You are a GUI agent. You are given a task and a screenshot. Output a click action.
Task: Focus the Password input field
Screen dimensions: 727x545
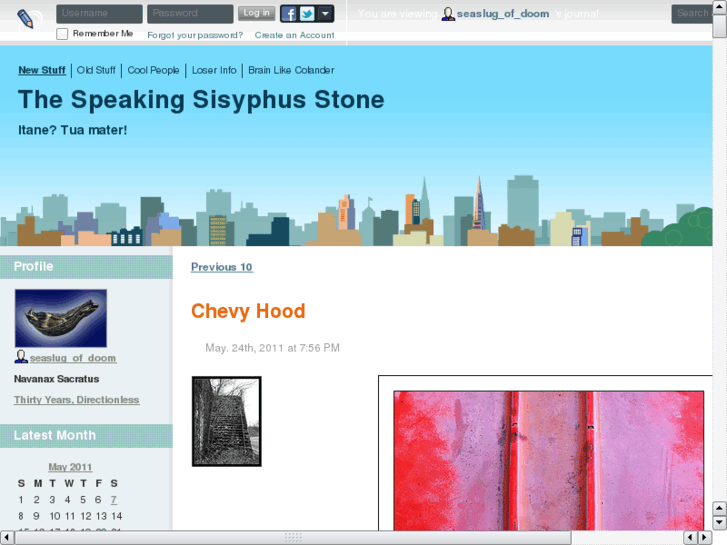coord(190,14)
